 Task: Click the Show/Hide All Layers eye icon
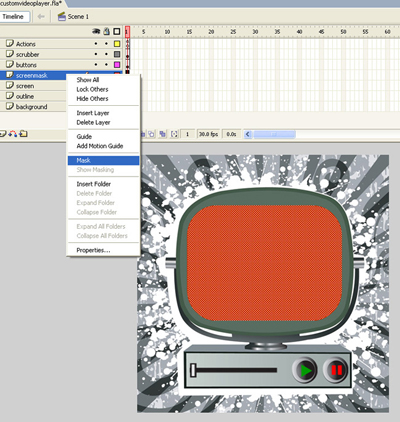pos(96,31)
